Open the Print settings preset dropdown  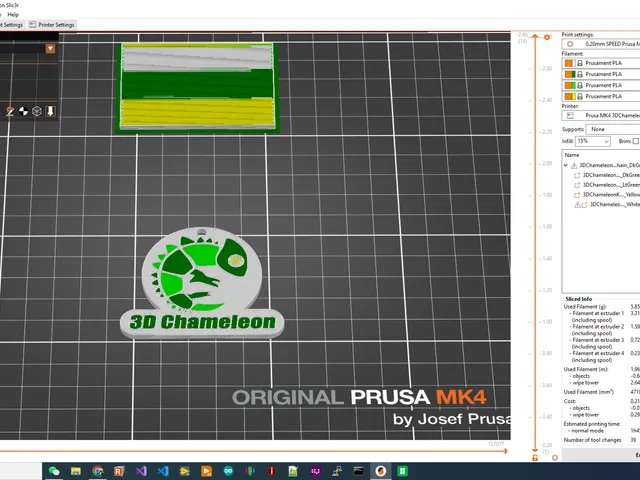pyautogui.click(x=601, y=44)
